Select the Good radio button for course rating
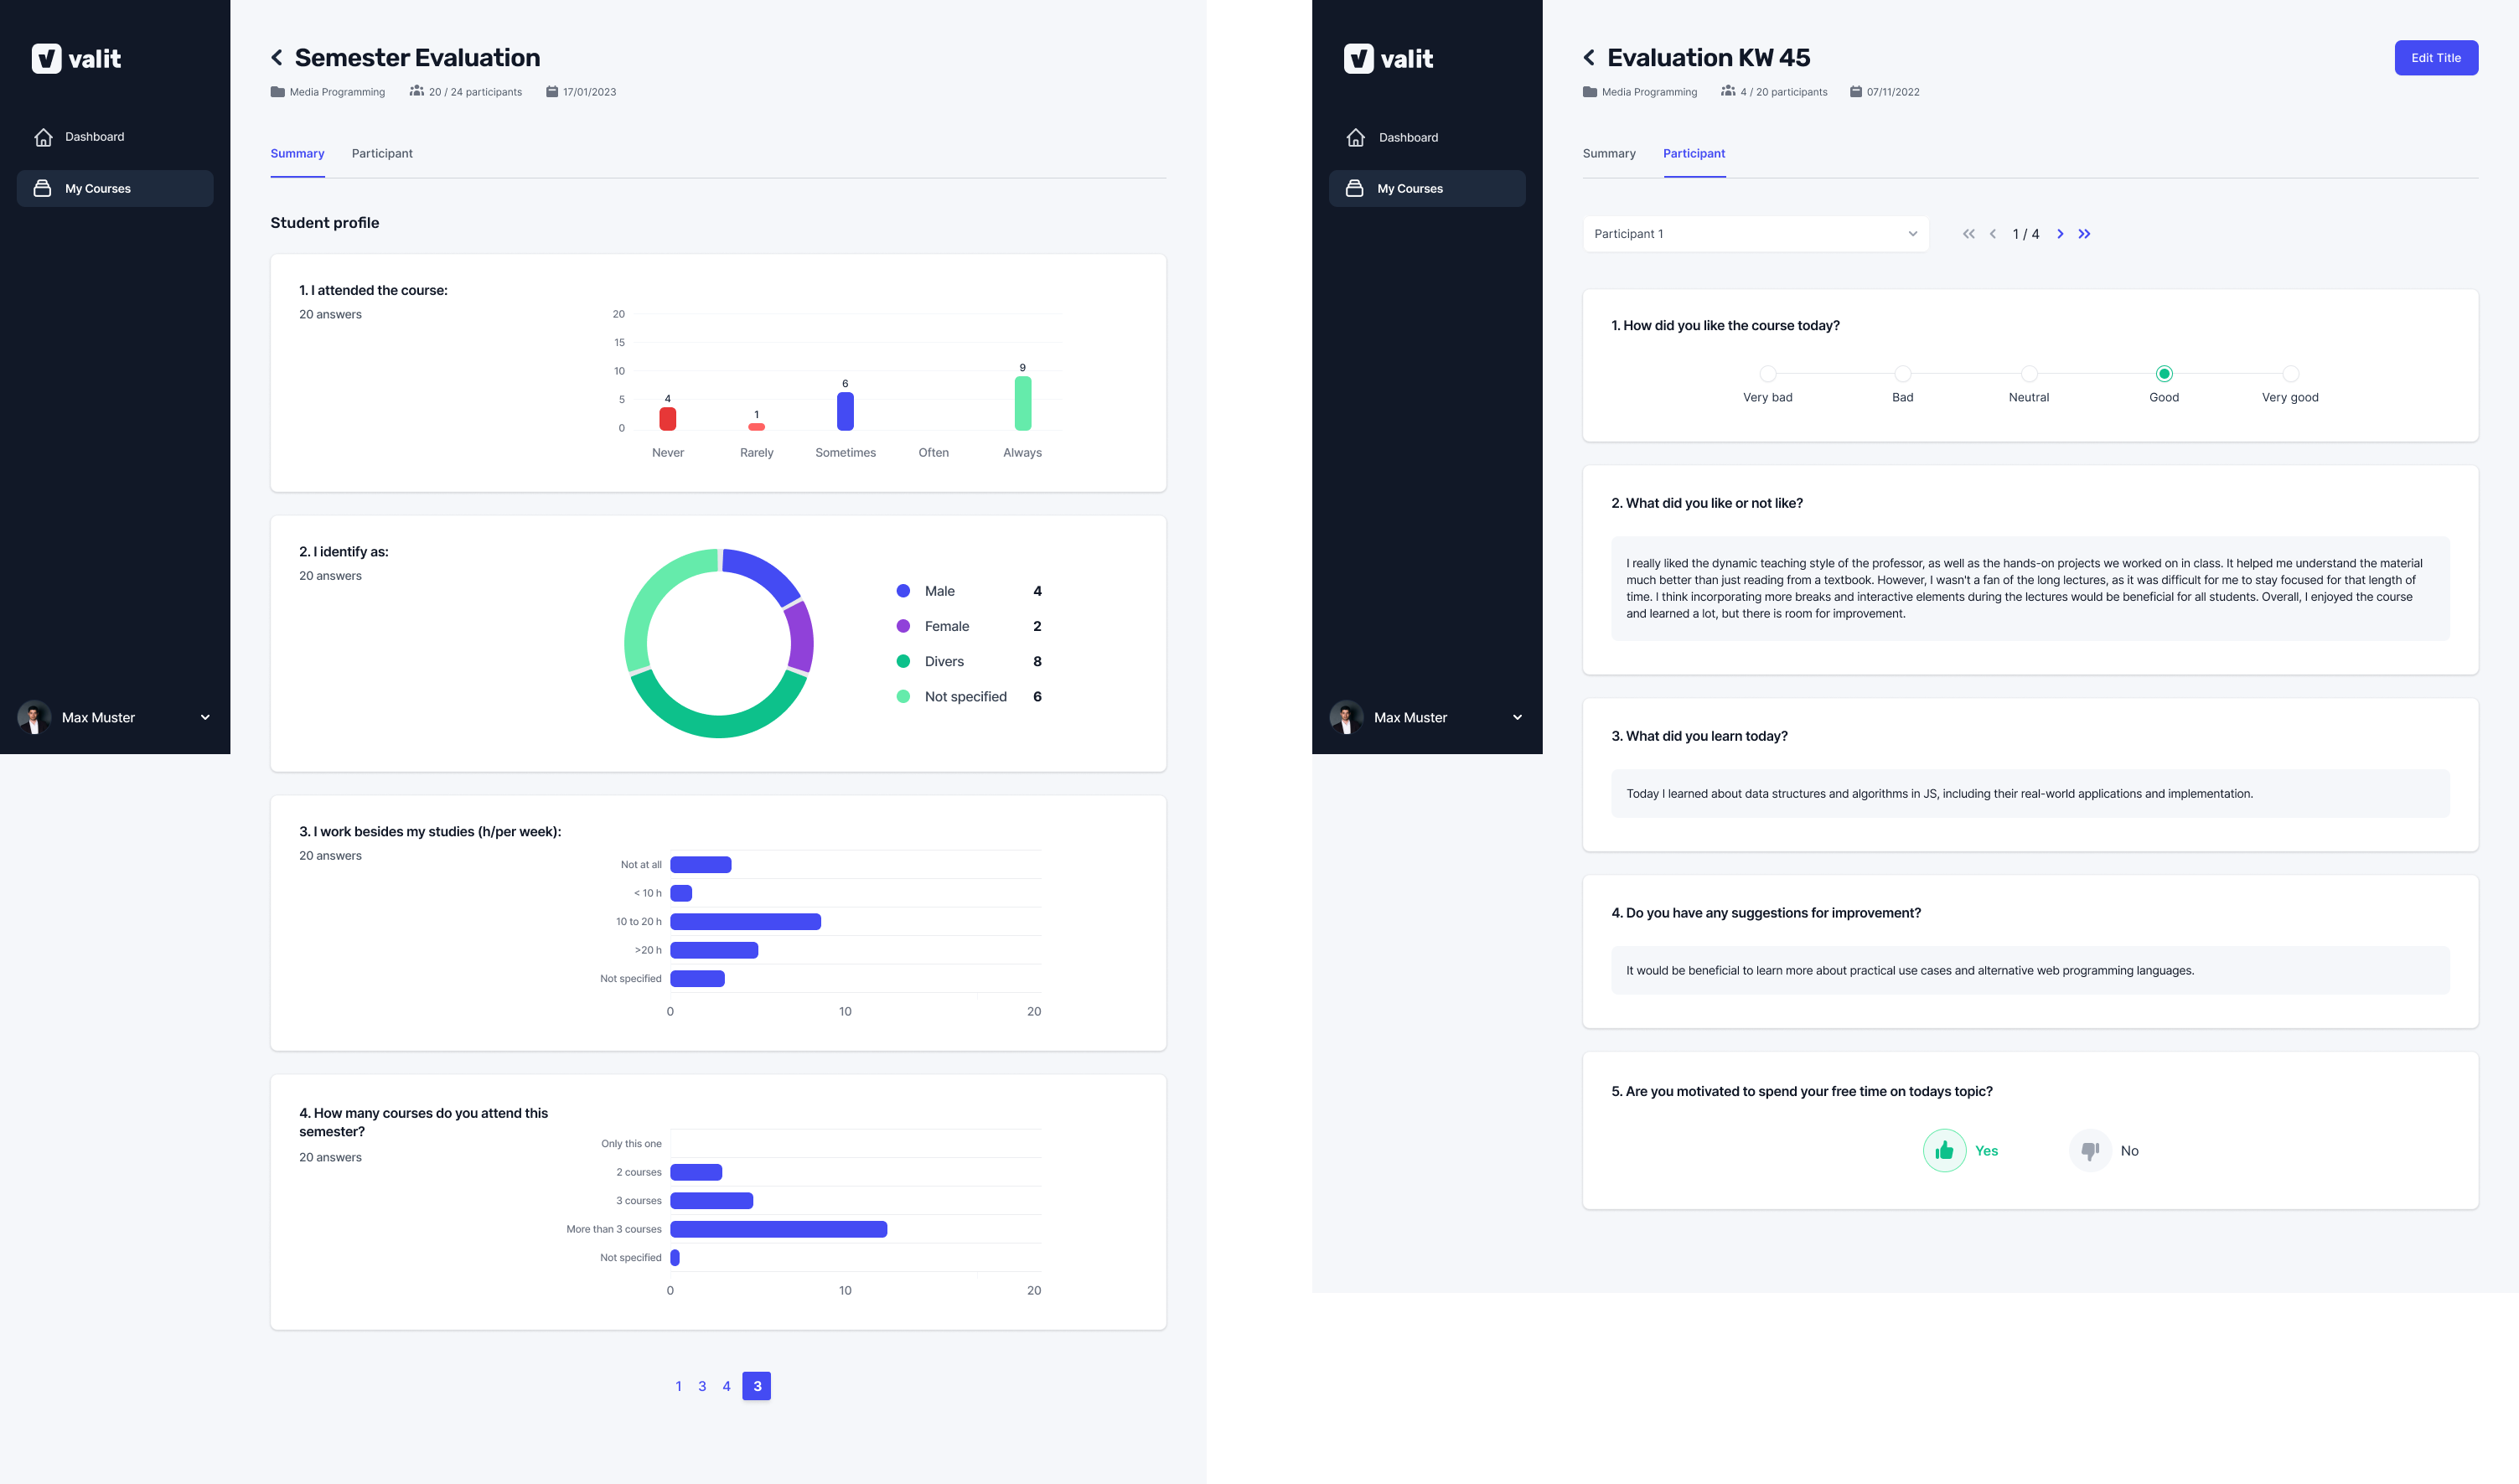 coord(2164,373)
